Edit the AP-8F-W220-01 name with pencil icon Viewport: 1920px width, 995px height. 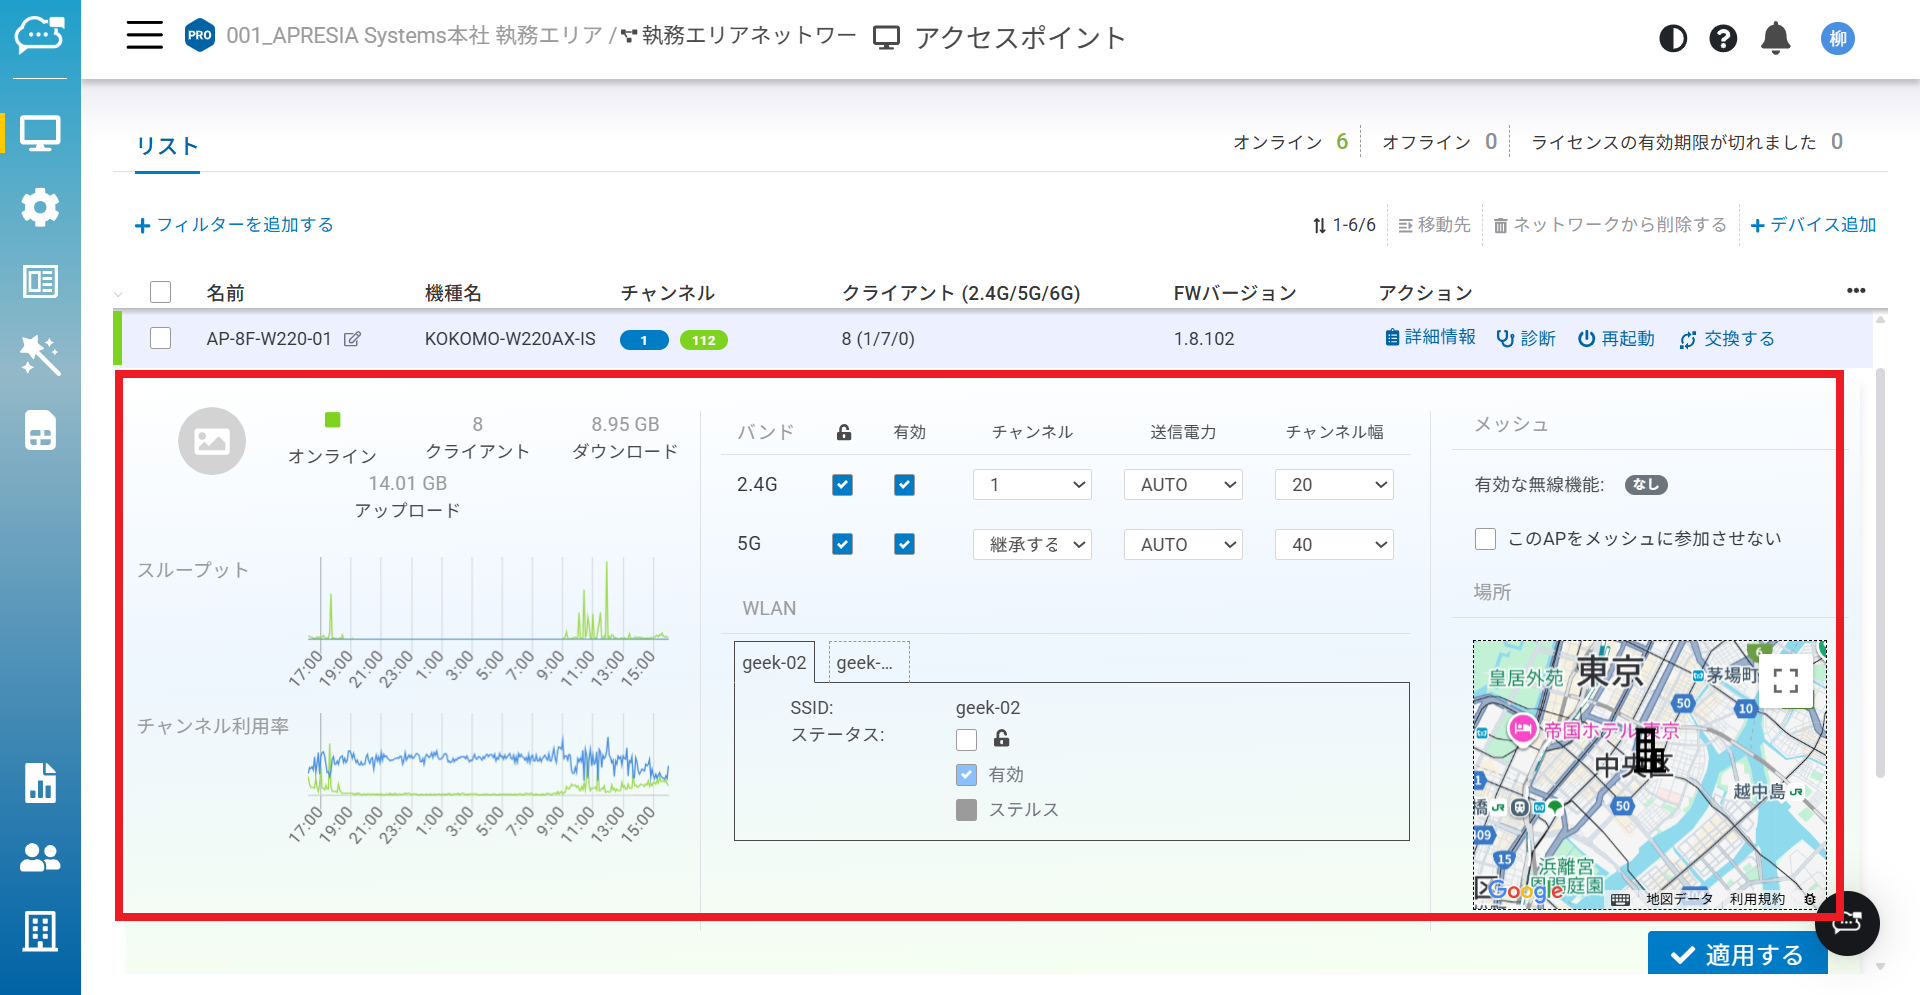[352, 339]
